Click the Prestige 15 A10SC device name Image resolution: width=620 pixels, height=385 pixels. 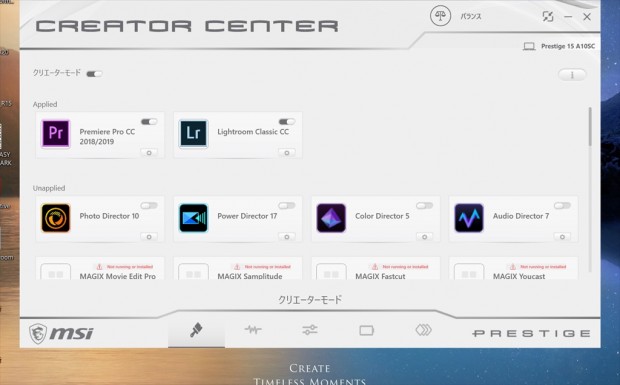[568, 46]
